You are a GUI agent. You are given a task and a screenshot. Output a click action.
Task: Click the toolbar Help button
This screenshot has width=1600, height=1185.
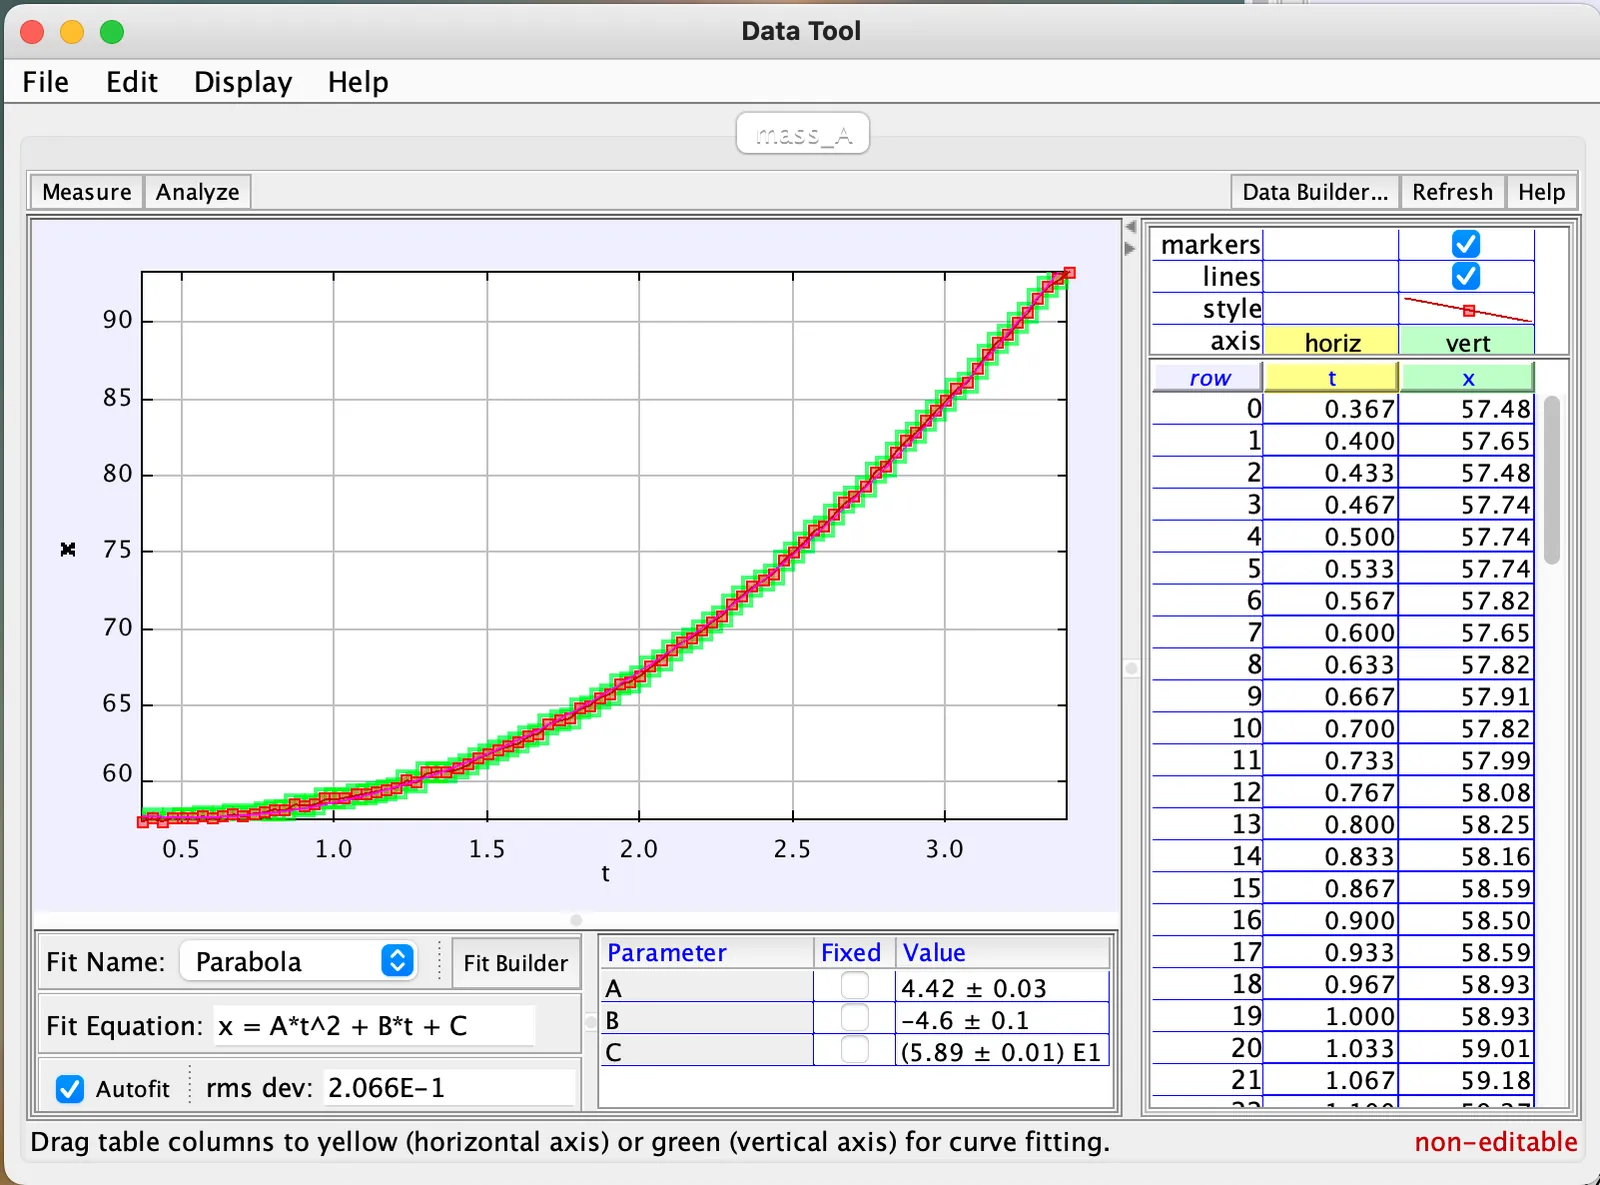coord(1541,192)
